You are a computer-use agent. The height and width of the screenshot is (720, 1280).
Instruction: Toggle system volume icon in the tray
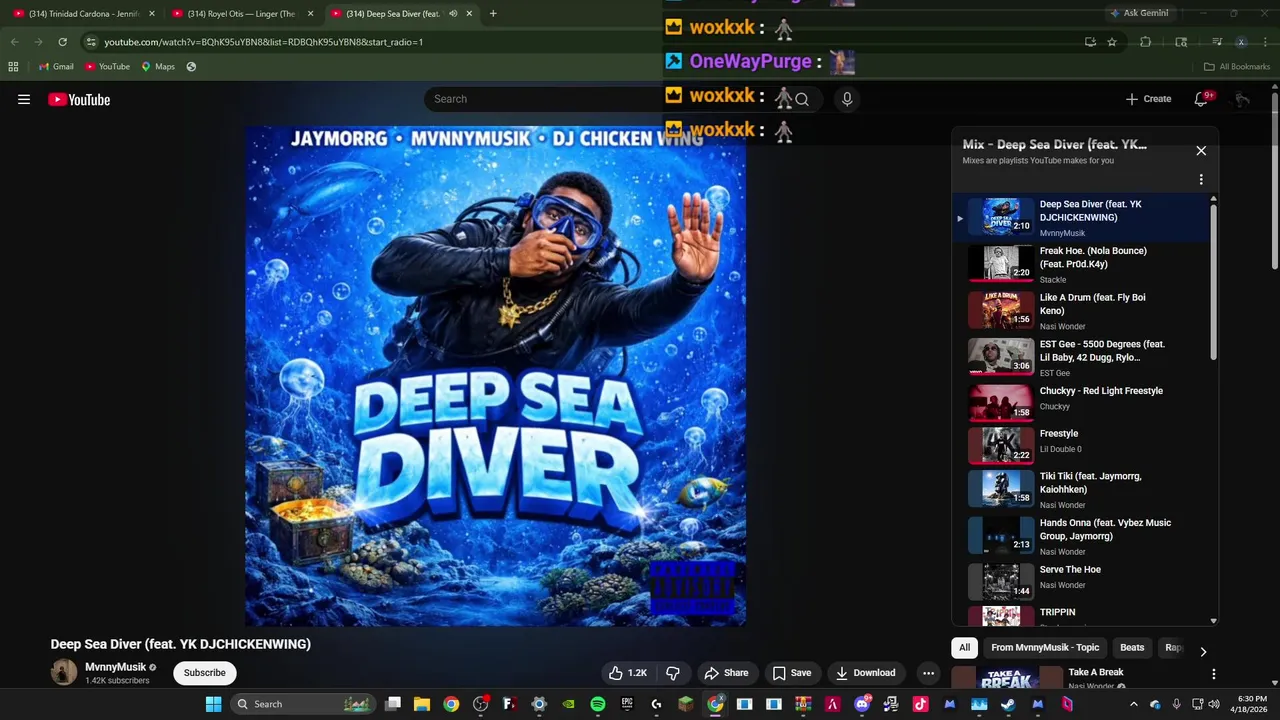tap(1213, 704)
